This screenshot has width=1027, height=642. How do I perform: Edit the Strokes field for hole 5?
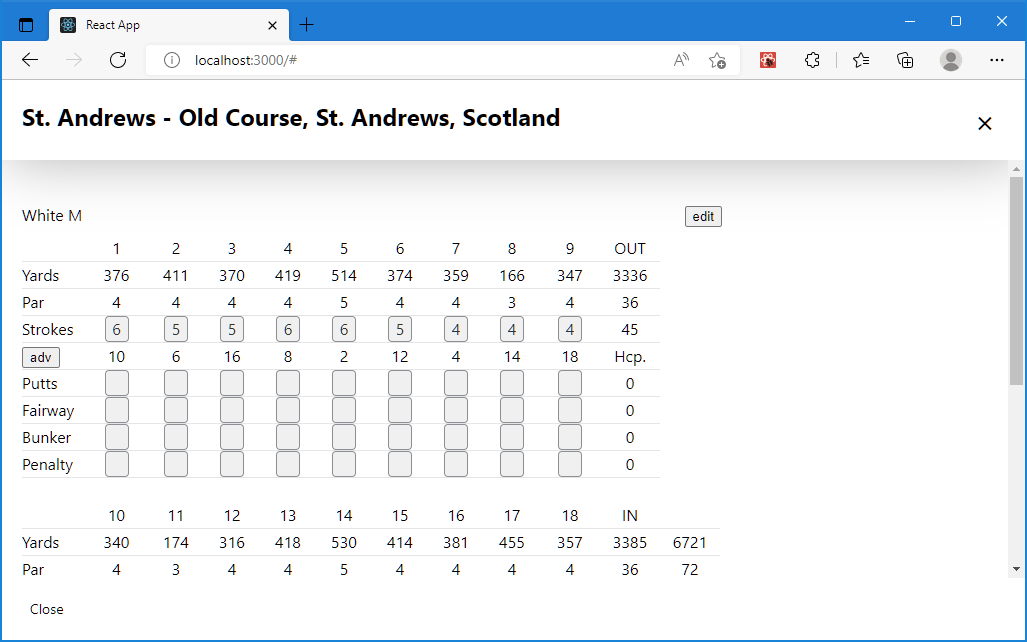pos(344,330)
